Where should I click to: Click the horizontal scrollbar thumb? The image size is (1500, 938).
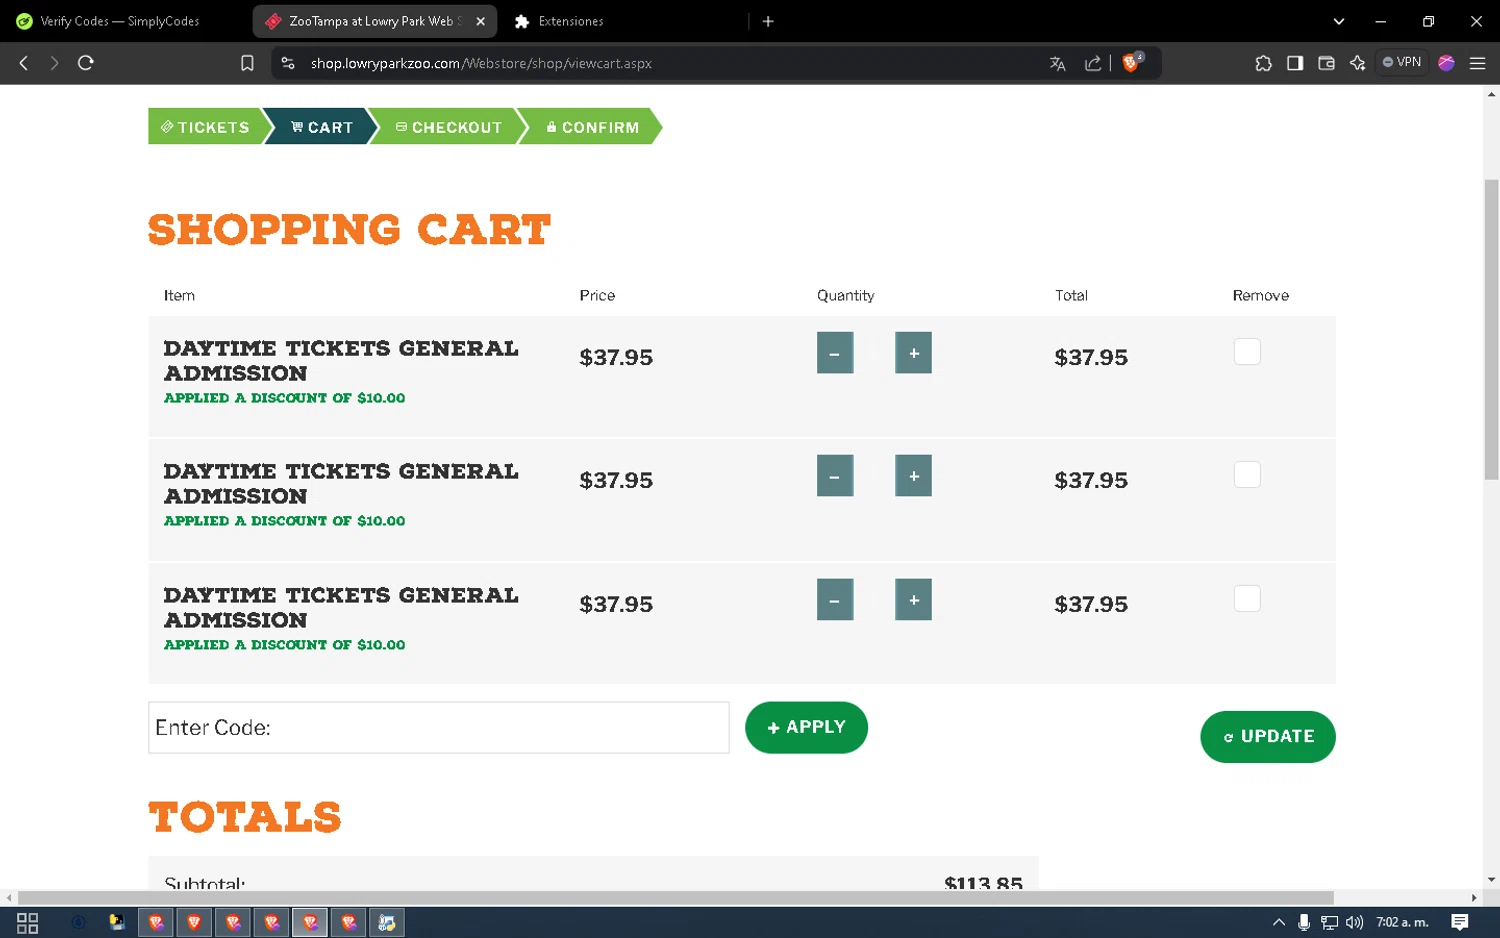coord(676,897)
